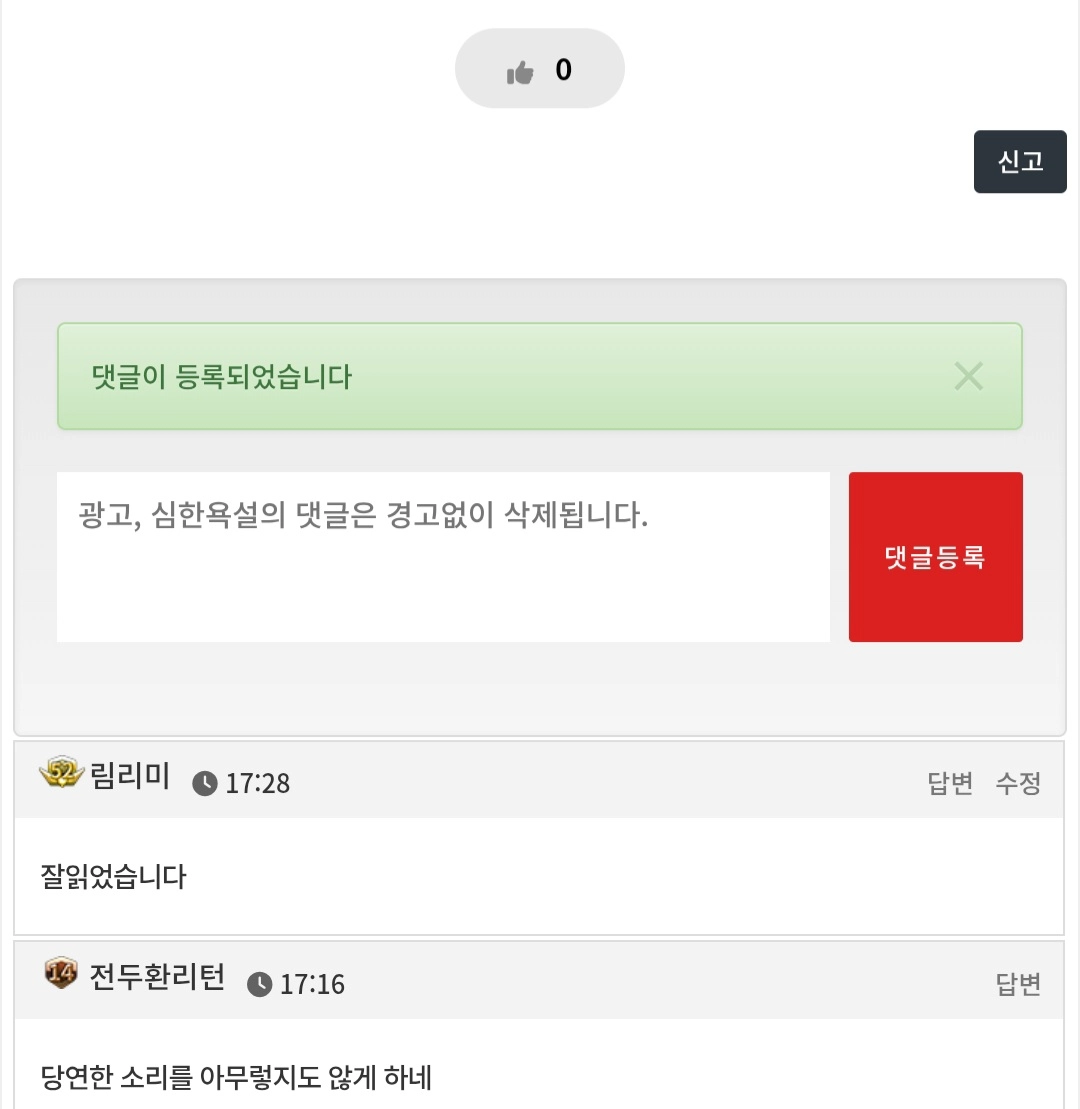Select the comment starting with 당연한 소리를
The image size is (1080, 1109).
click(x=236, y=1078)
